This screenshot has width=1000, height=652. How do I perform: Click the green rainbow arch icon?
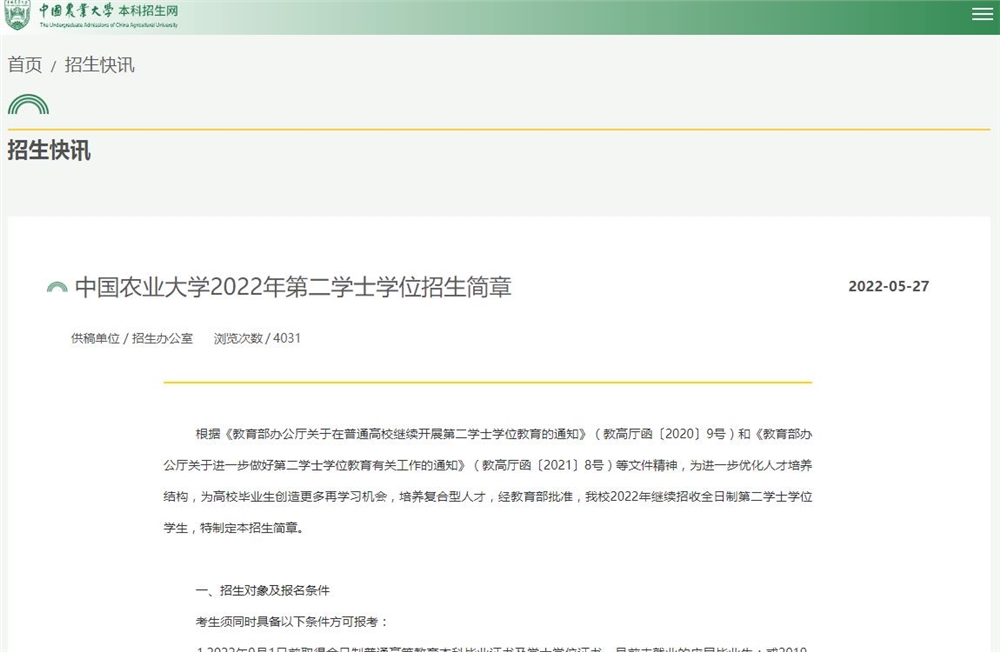tap(28, 104)
